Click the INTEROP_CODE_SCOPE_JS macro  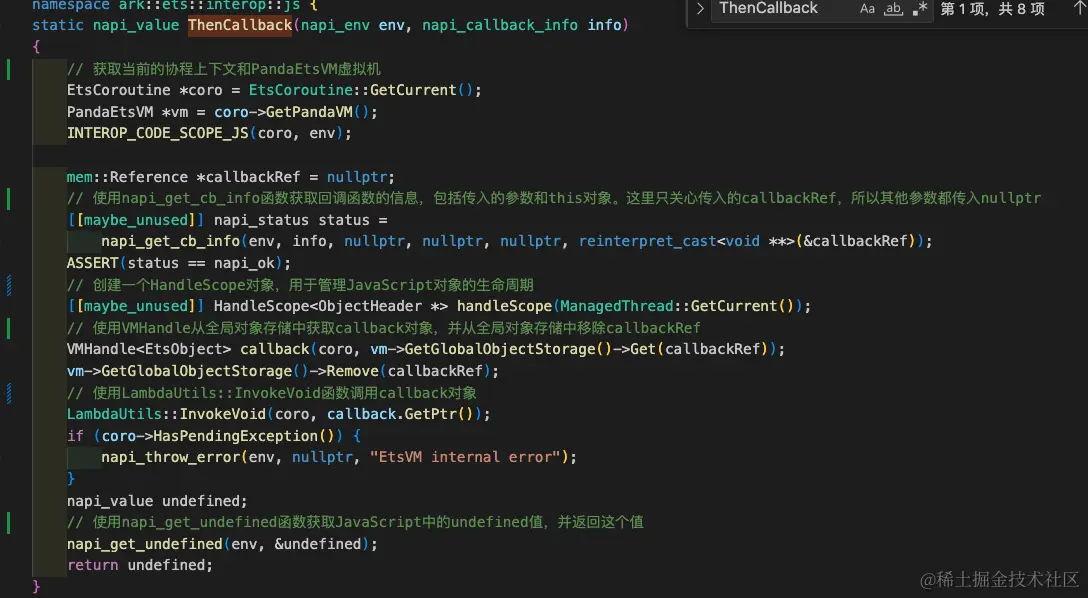(158, 133)
